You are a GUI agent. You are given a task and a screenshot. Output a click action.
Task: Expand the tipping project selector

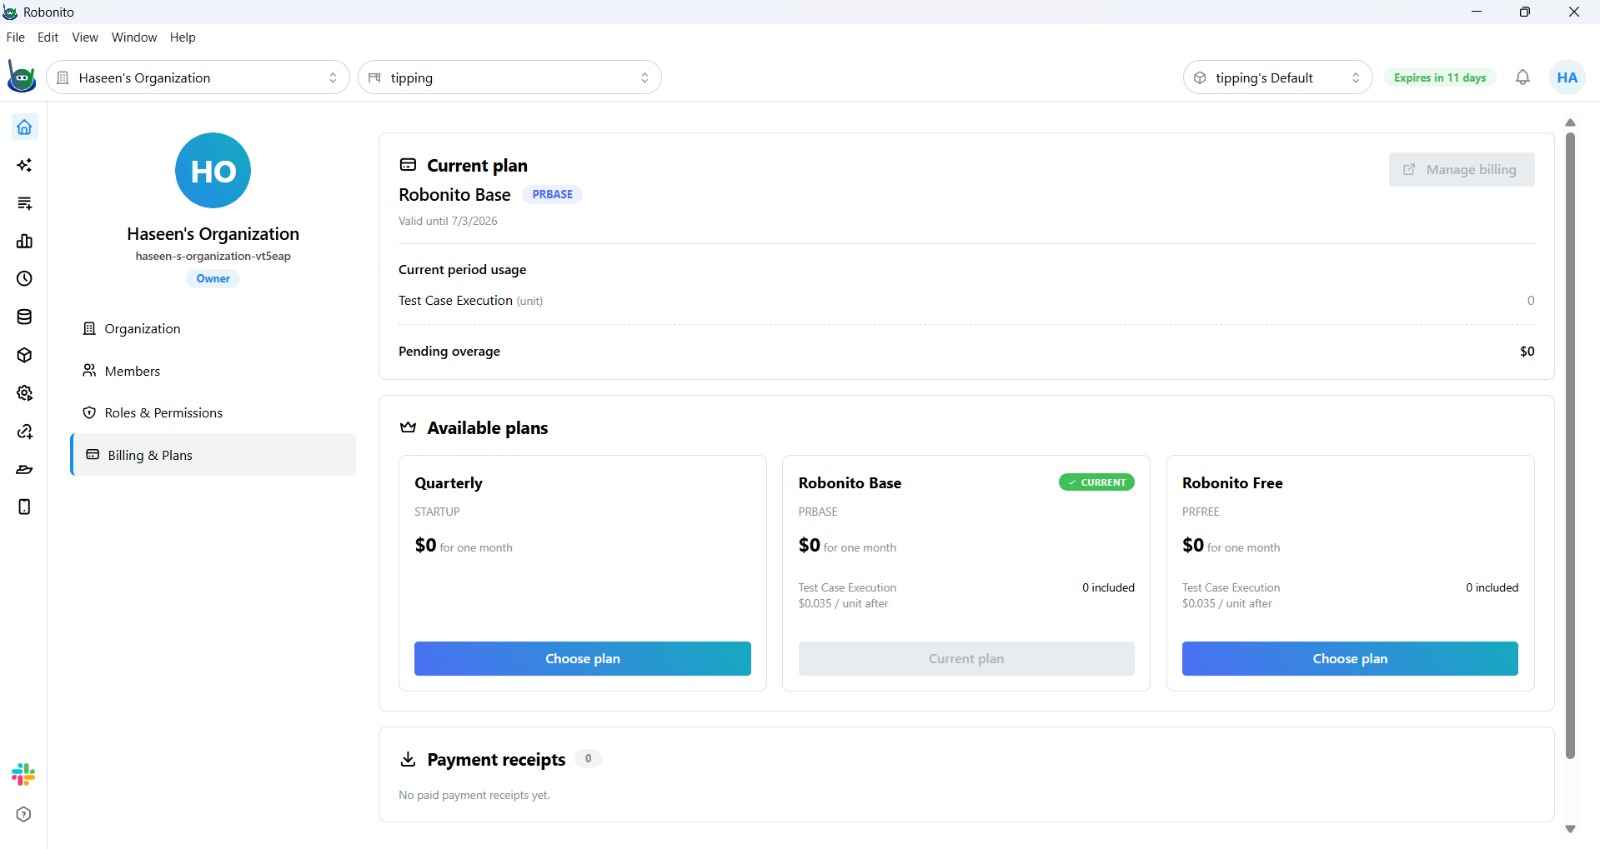tap(509, 77)
